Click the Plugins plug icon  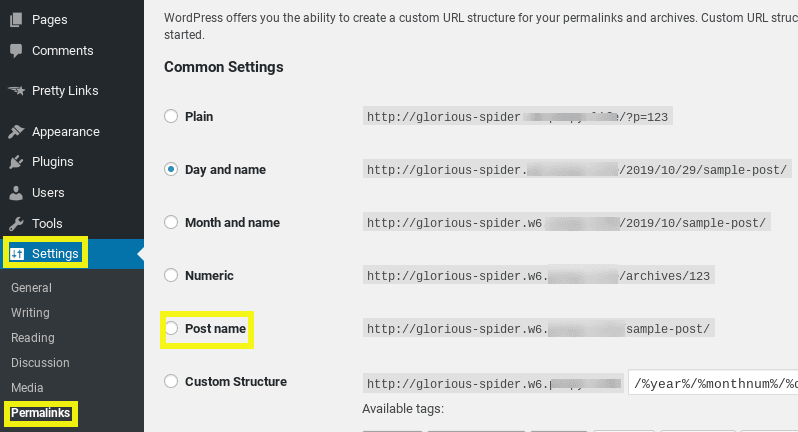click(x=16, y=162)
